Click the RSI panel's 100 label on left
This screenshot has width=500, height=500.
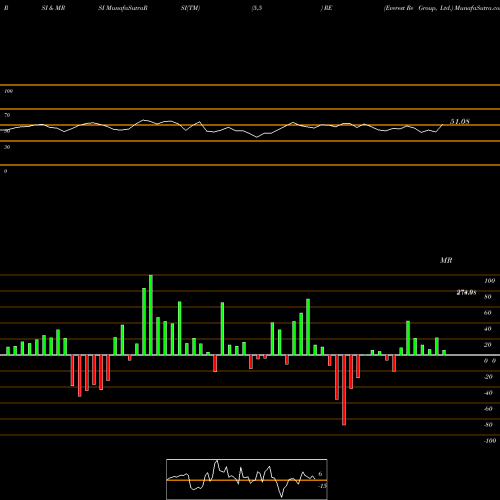coord(8,91)
